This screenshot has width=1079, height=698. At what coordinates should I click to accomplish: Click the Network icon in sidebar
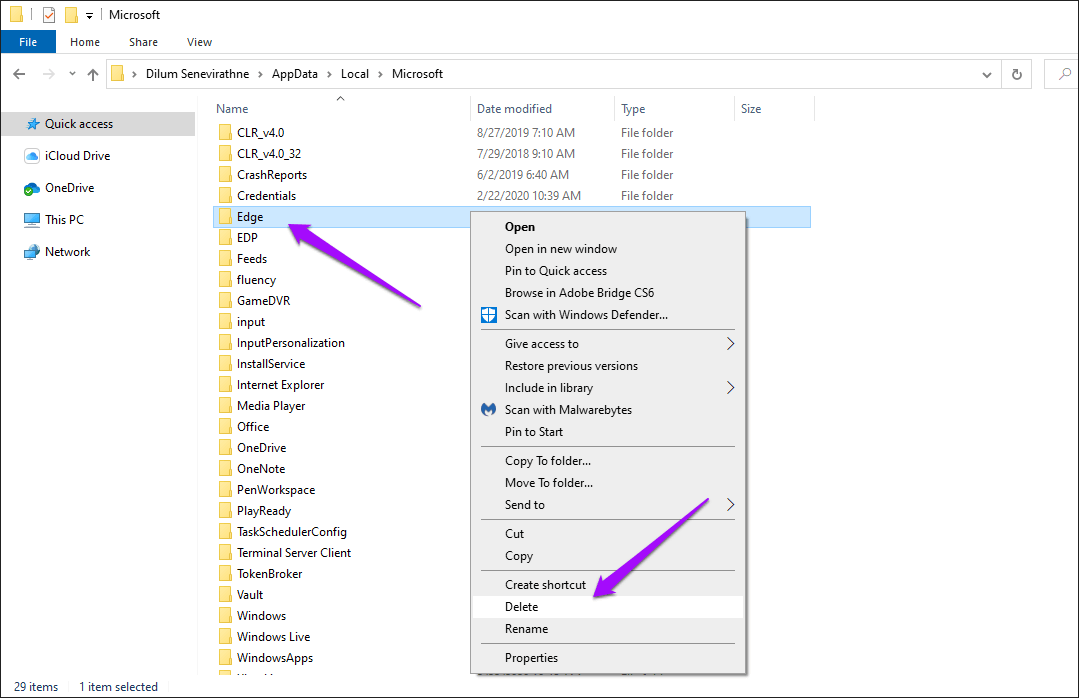pyautogui.click(x=32, y=252)
